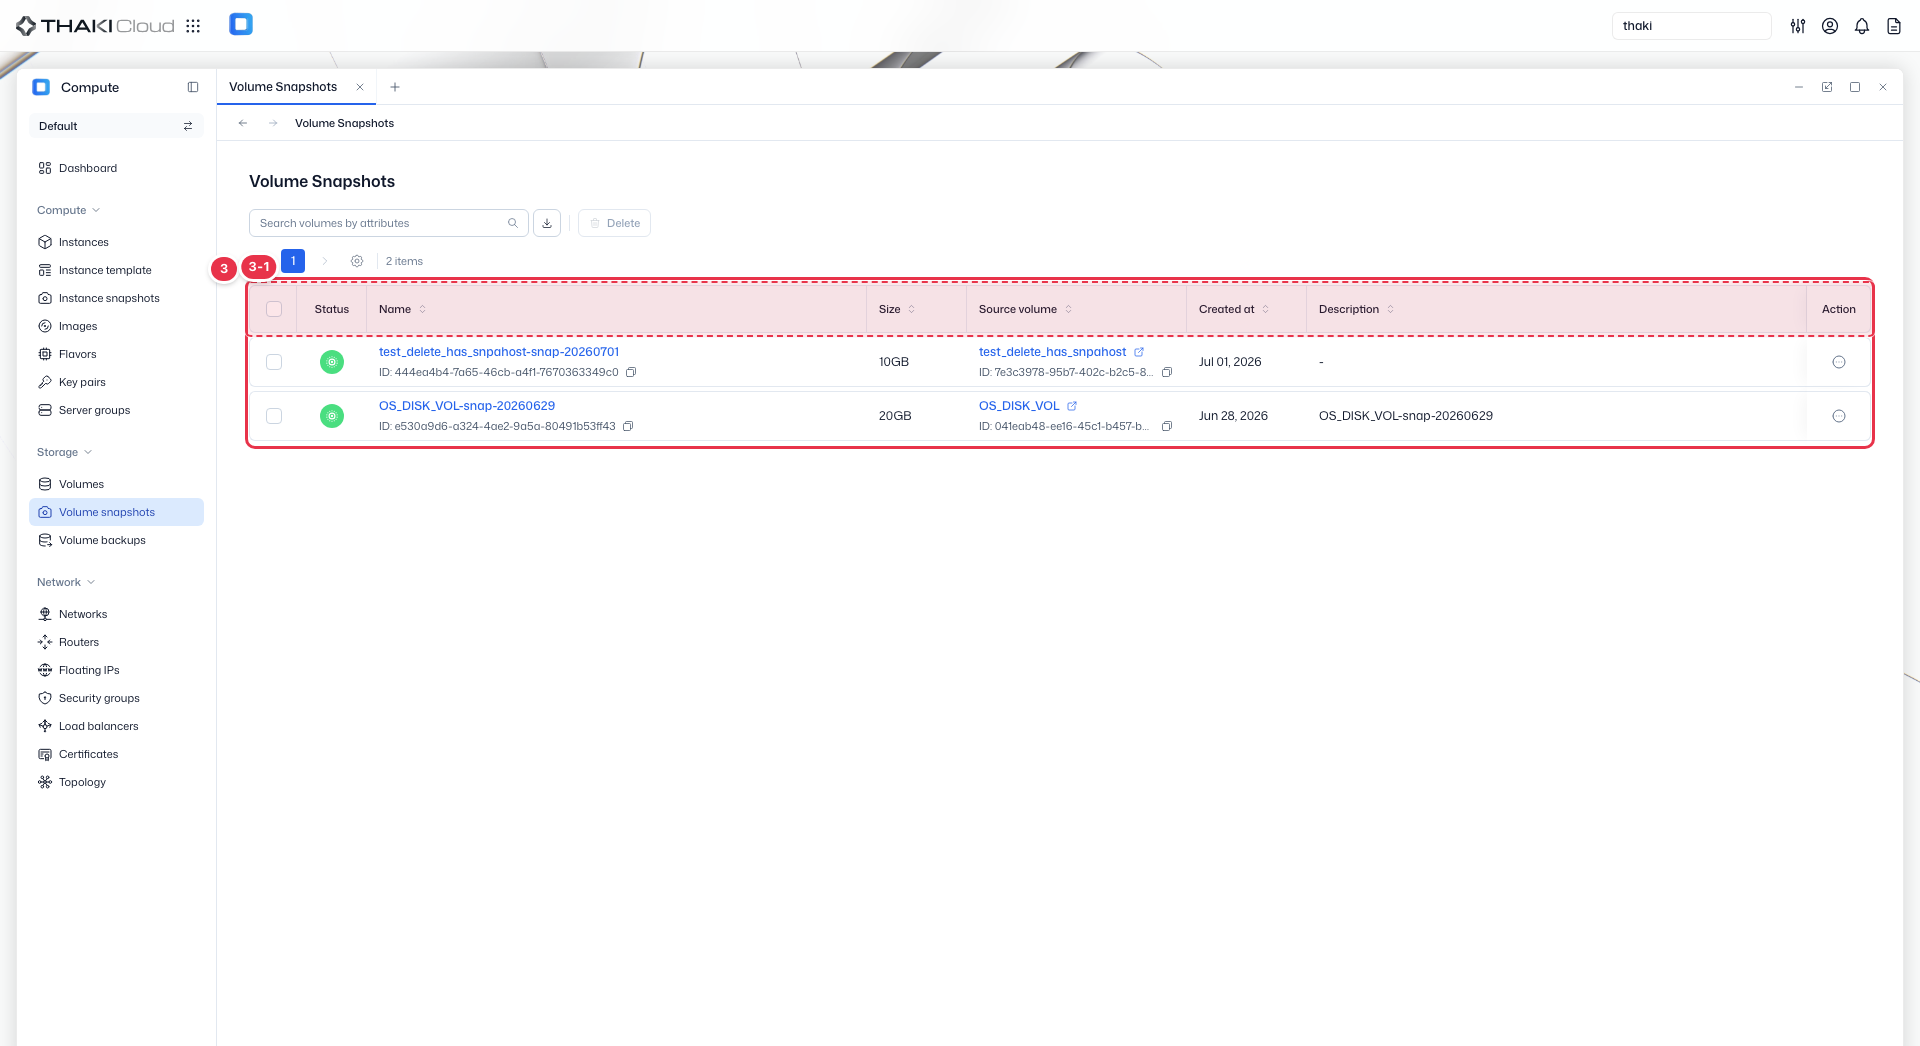
Task: Open OS_DISK_VOL source volume external link icon
Action: click(1072, 406)
